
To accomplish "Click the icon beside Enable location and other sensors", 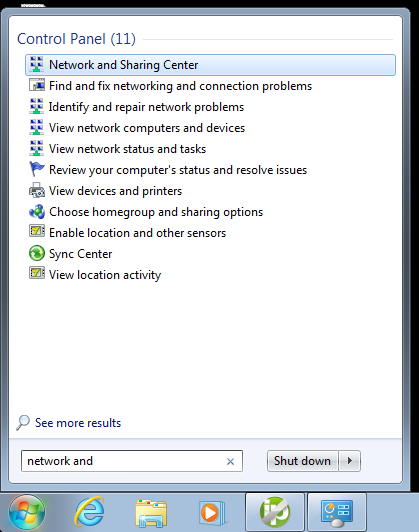I will tap(37, 232).
